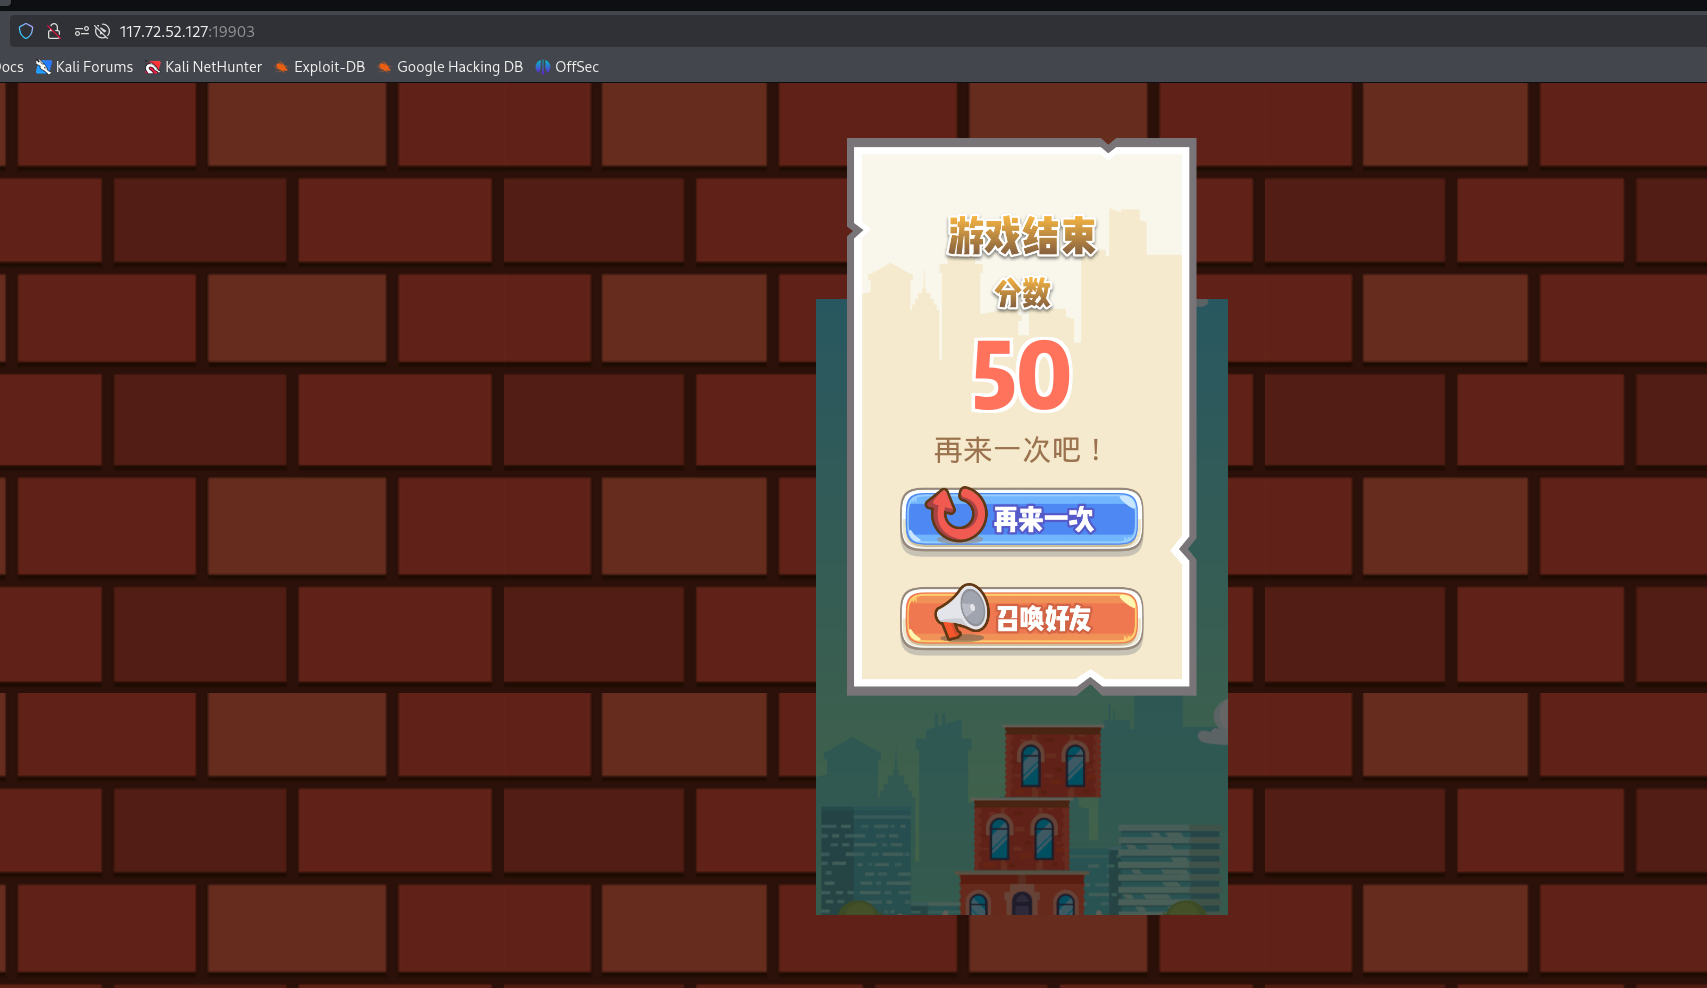Viewport: 1707px width, 988px height.
Task: Click the site permissions icon in address bar
Action: point(82,31)
